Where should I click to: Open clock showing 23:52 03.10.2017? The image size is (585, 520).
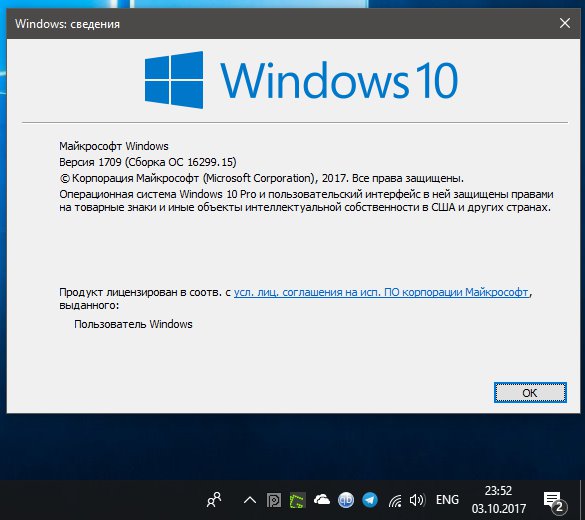[x=498, y=500]
